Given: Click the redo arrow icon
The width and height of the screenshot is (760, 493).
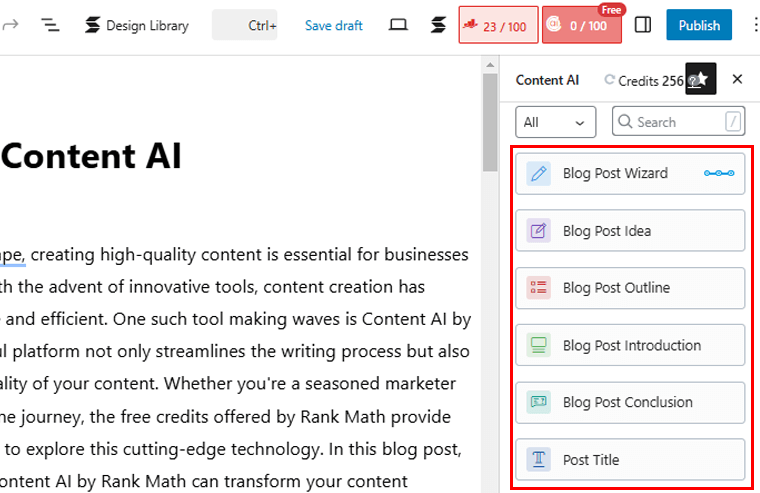Looking at the screenshot, I should point(10,24).
